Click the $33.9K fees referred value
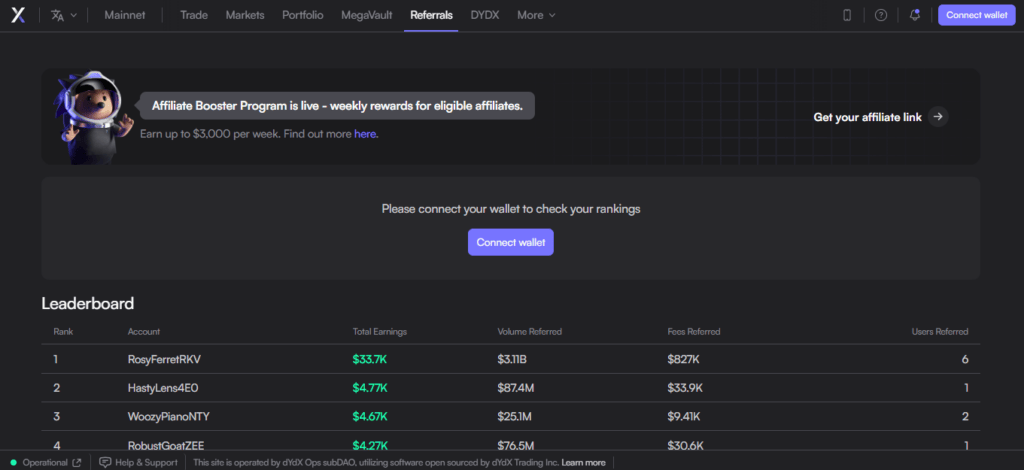 pyautogui.click(x=685, y=388)
